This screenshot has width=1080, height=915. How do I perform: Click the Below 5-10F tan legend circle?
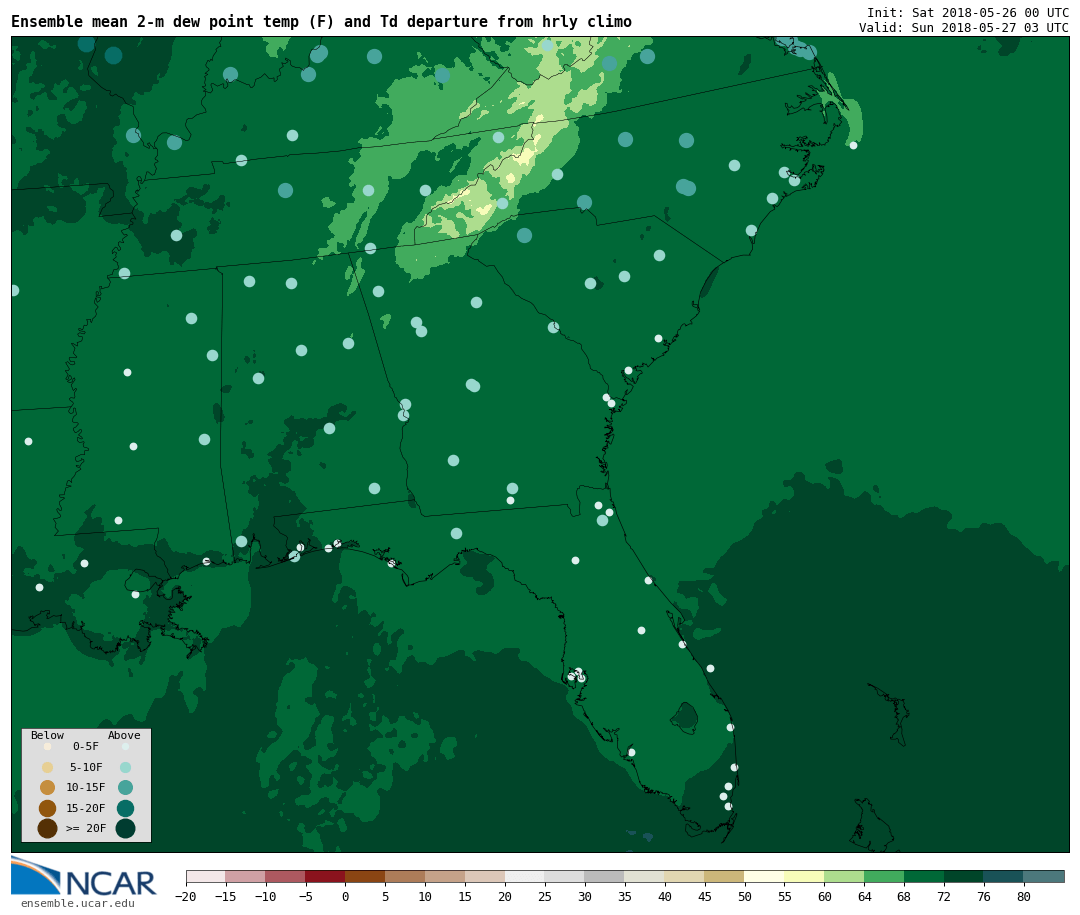(x=48, y=768)
